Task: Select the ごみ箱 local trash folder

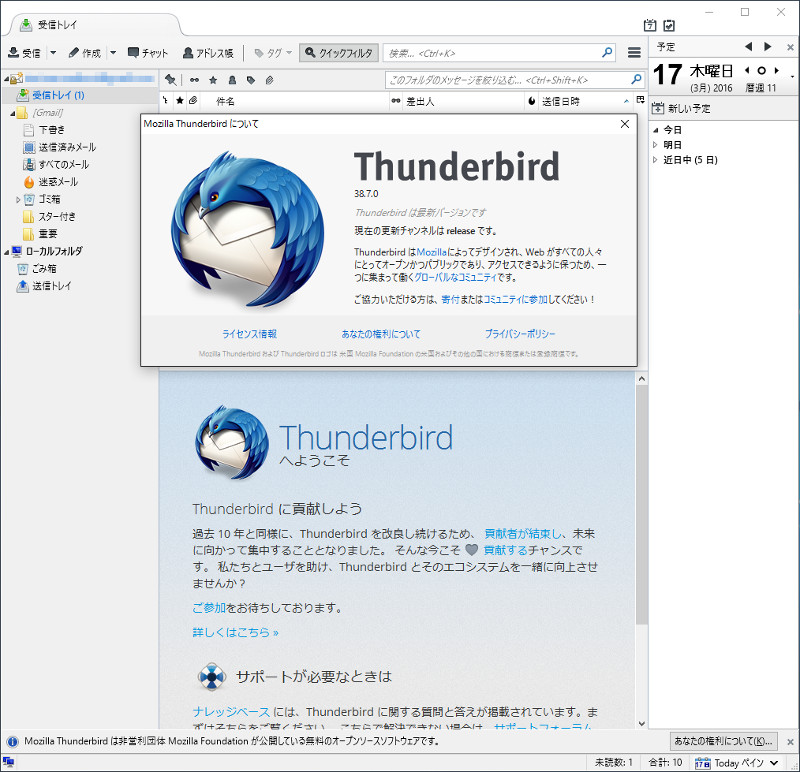Action: [44, 268]
